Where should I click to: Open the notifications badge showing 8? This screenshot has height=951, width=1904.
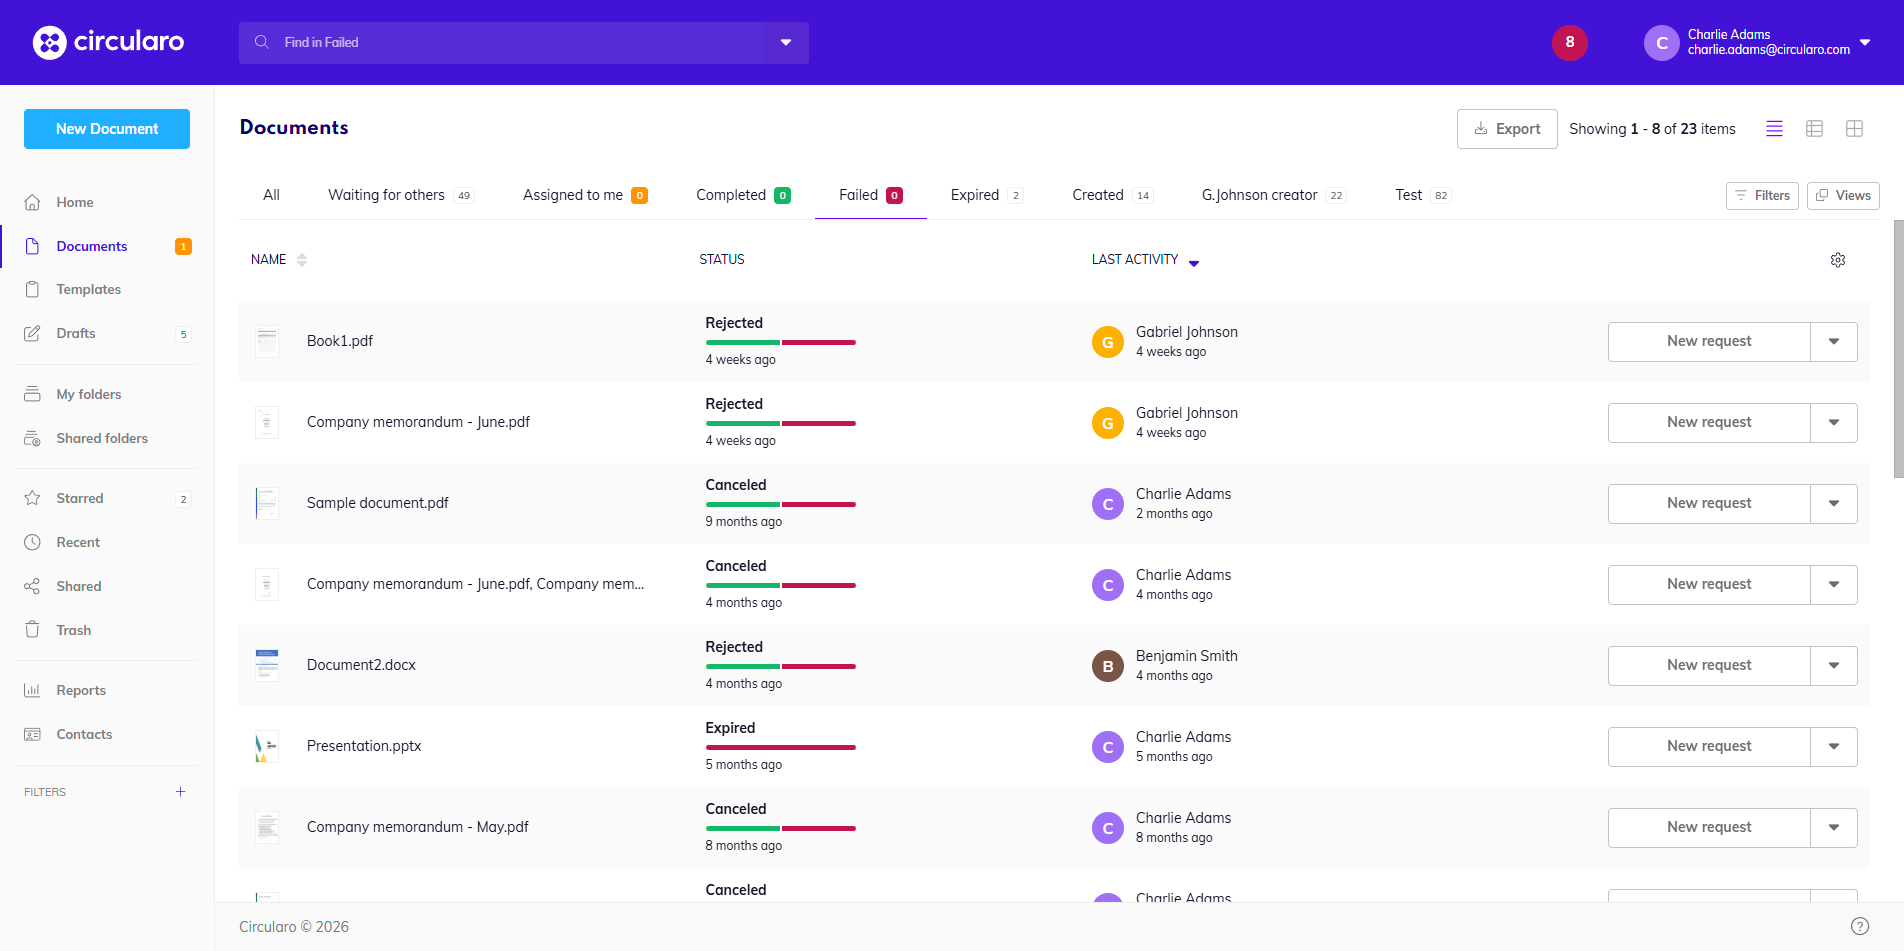pyautogui.click(x=1569, y=42)
